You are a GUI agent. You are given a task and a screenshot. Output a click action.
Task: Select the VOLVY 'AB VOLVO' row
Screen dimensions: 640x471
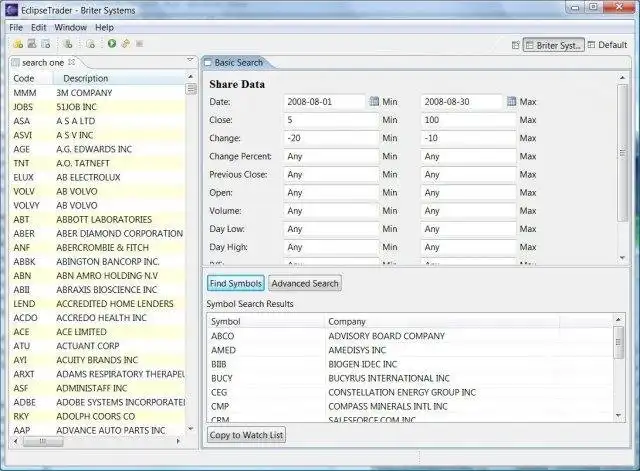click(x=98, y=205)
